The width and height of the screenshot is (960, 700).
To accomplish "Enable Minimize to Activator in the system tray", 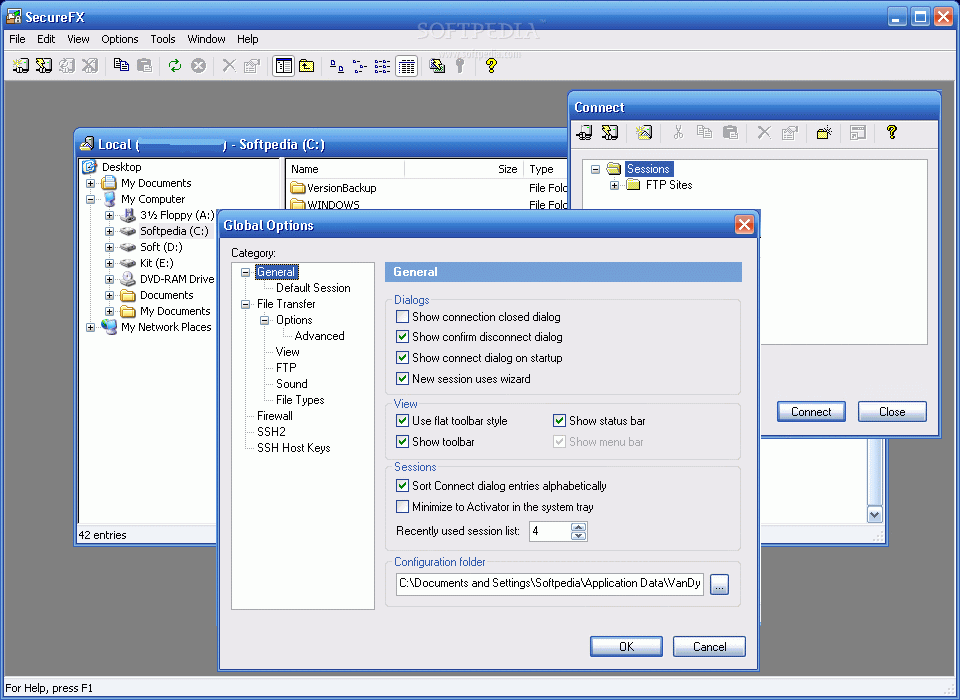I will coord(402,507).
